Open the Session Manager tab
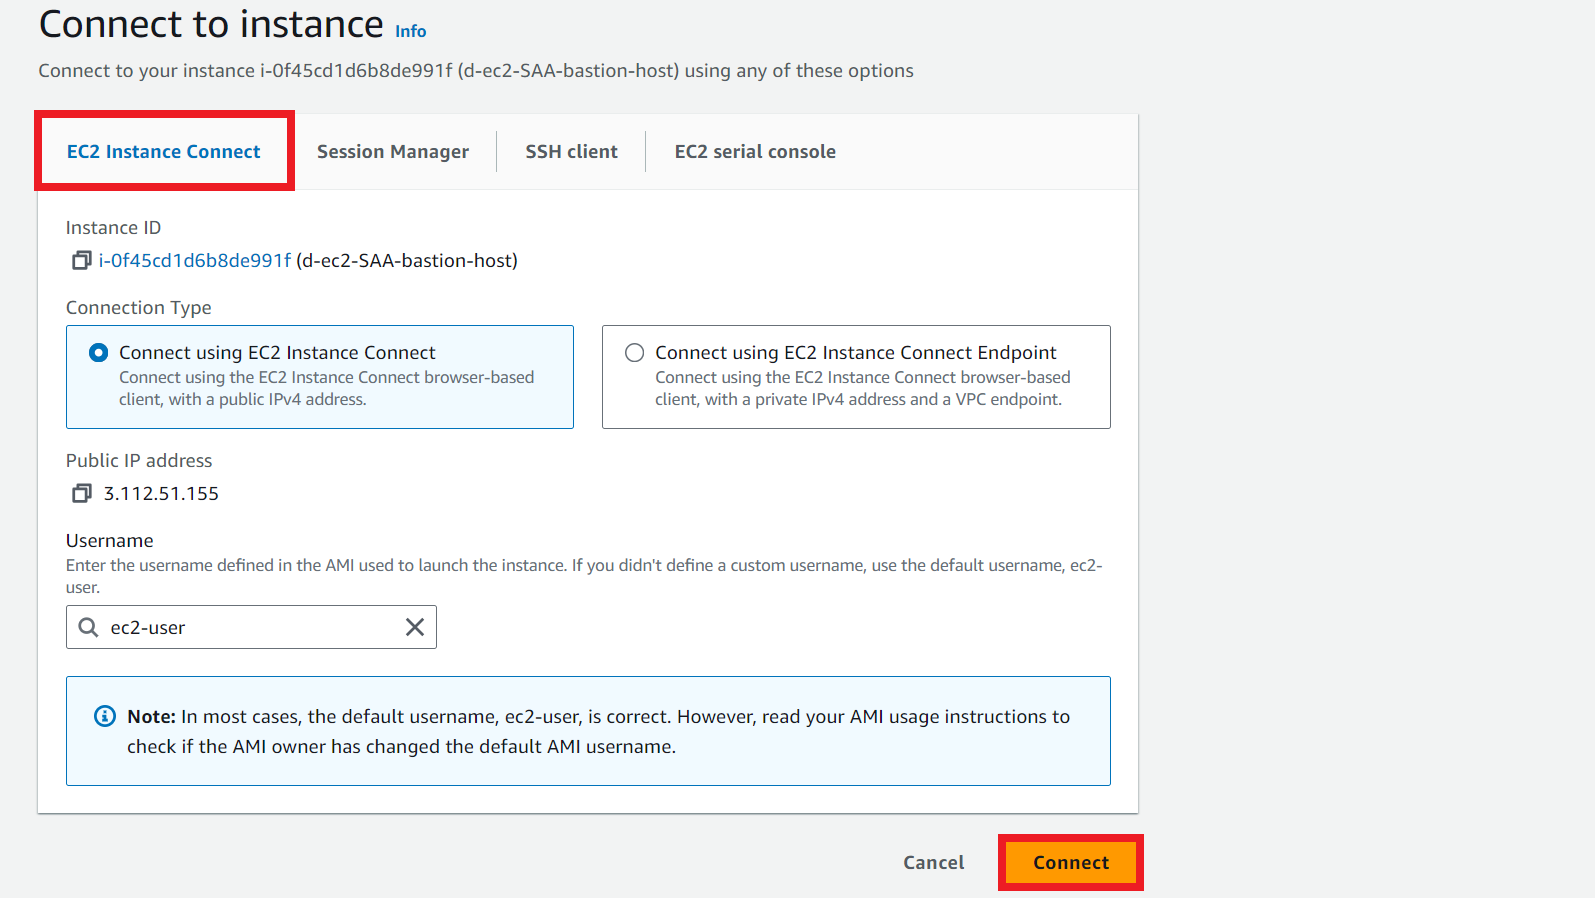The width and height of the screenshot is (1595, 899). coord(392,152)
